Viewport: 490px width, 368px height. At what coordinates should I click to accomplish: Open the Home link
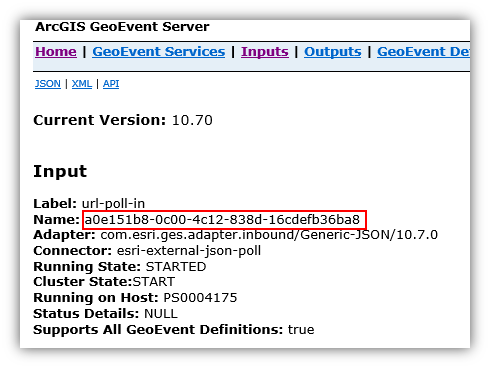[56, 52]
